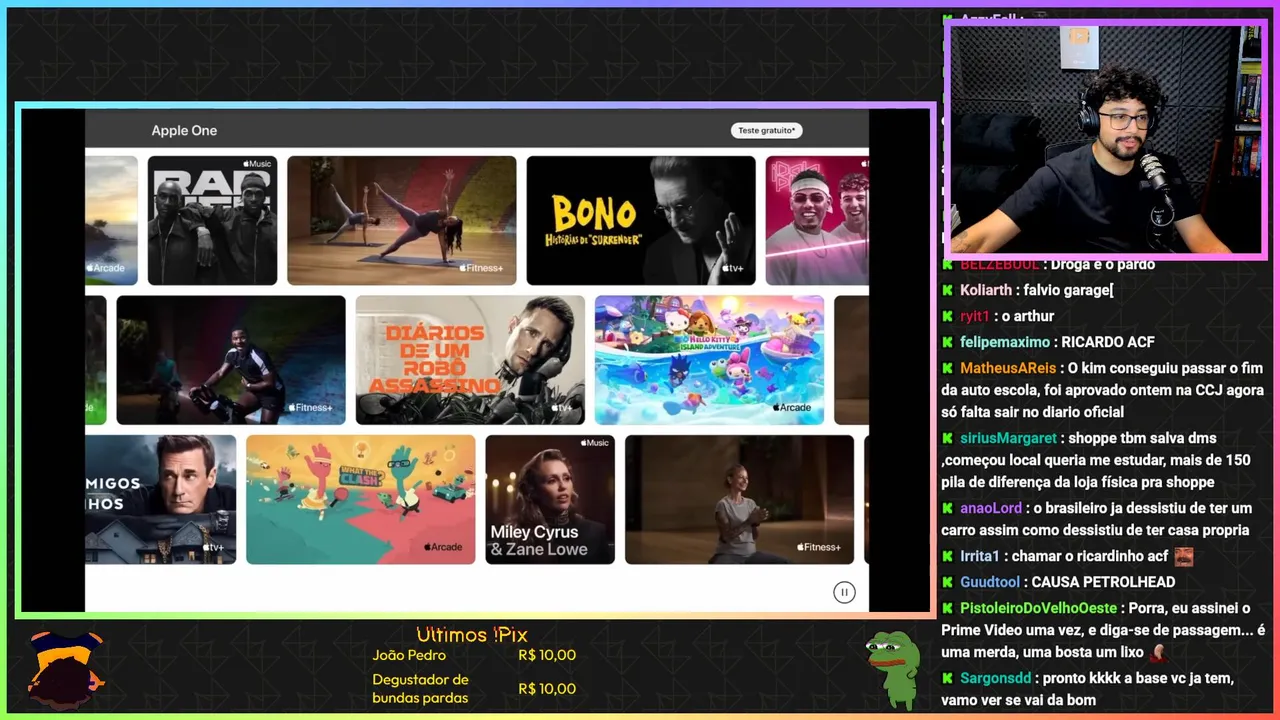Select username Guudtool in chat
Image resolution: width=1280 pixels, height=720 pixels.
(x=990, y=582)
